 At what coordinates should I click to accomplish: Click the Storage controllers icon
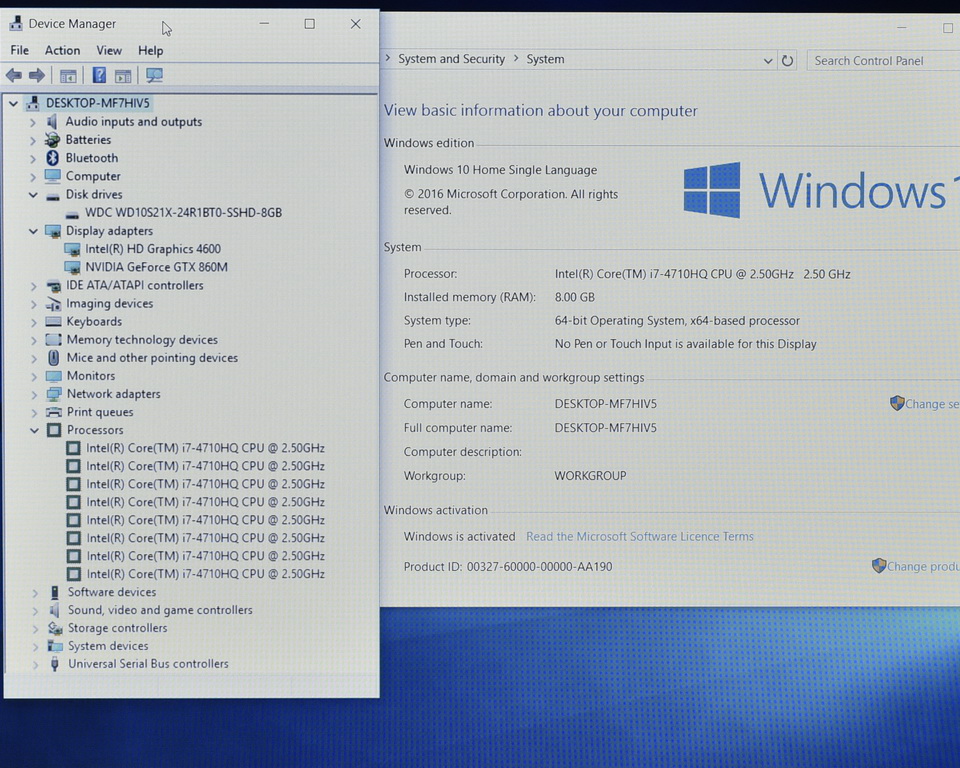coord(55,628)
